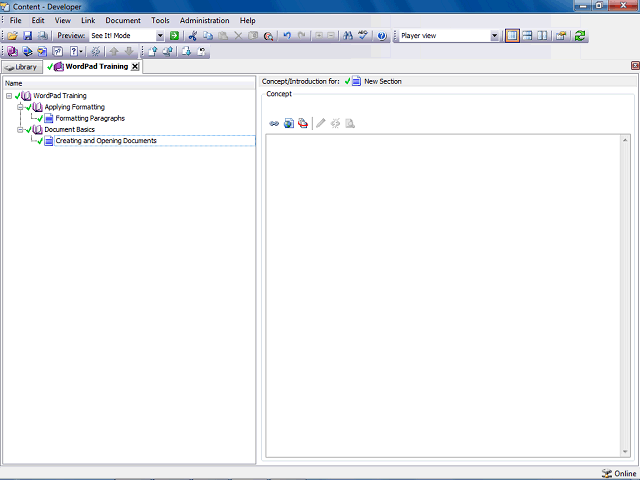Click the check in document icon with up arrow

point(153,51)
